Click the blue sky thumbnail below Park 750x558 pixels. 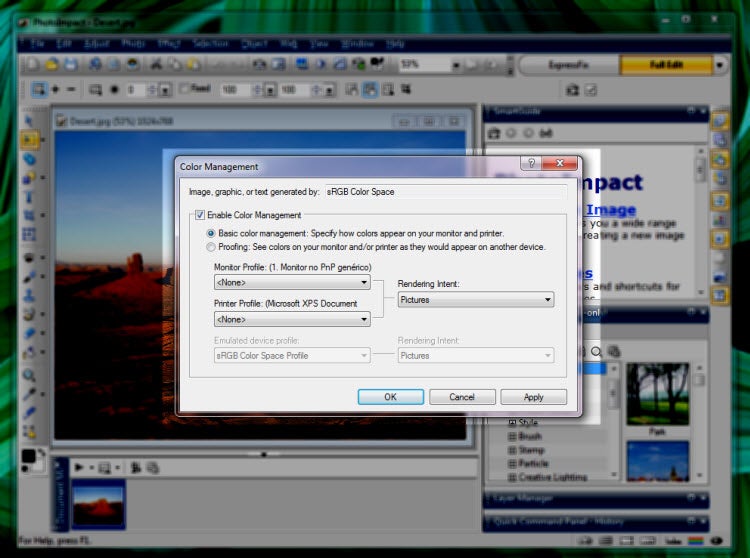coord(658,460)
